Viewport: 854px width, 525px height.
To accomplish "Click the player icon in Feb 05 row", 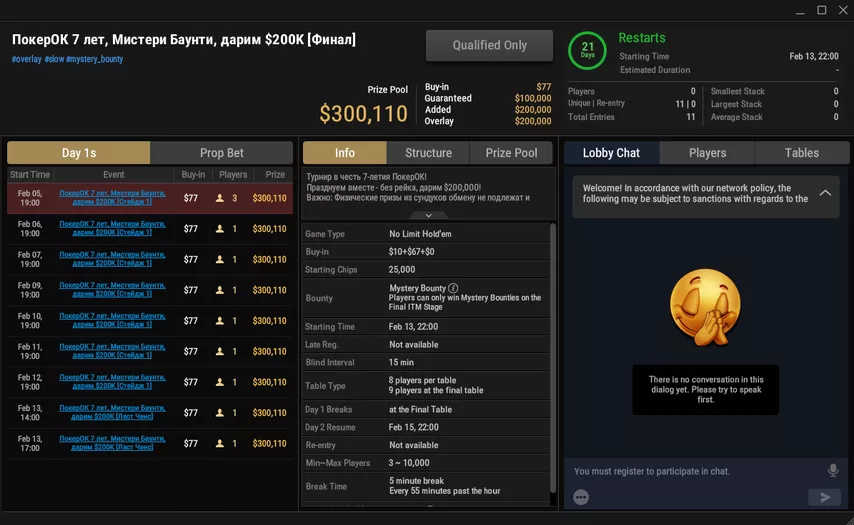I will point(220,198).
